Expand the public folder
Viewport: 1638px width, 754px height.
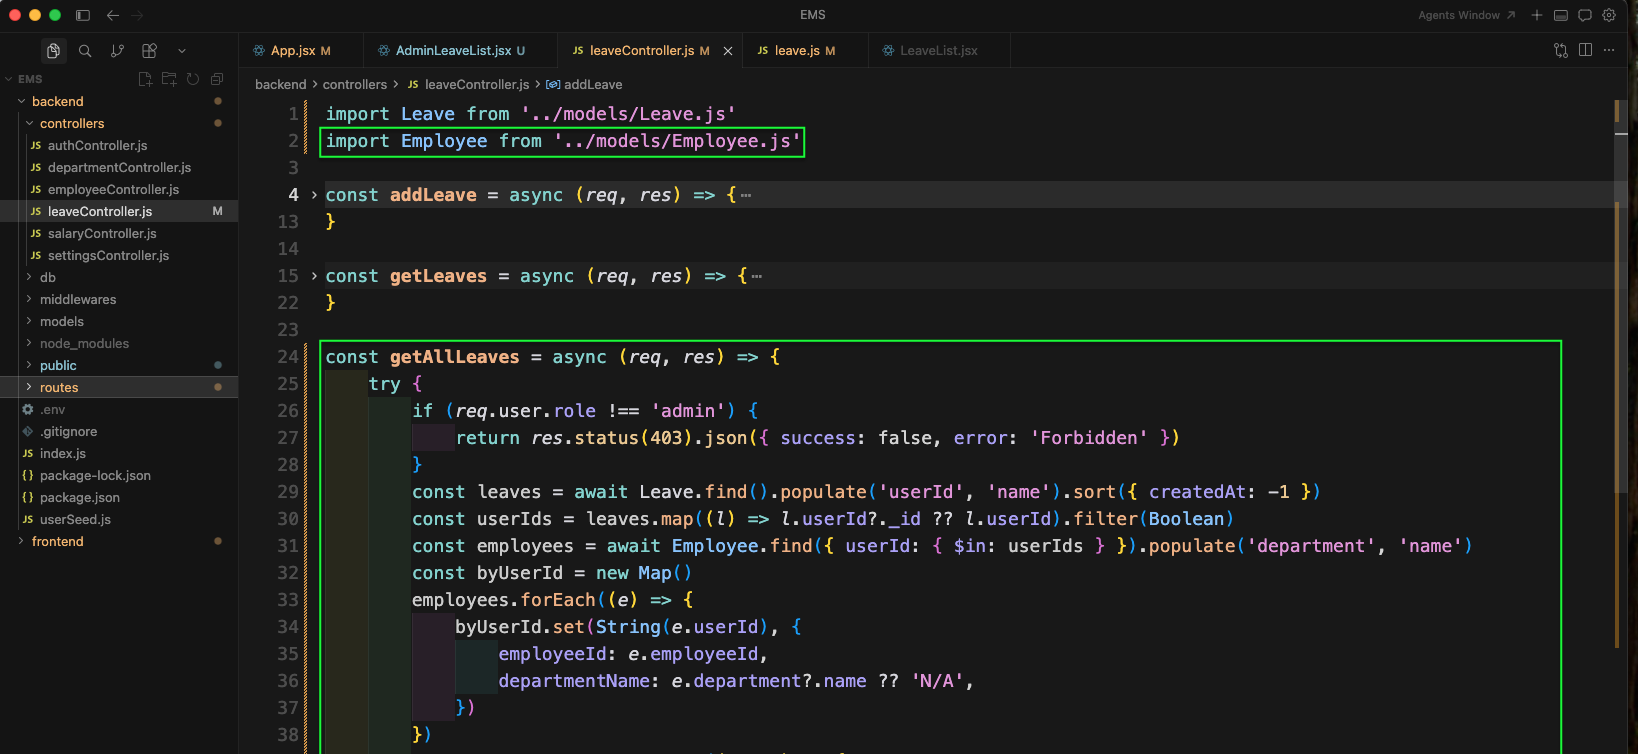click(x=29, y=365)
